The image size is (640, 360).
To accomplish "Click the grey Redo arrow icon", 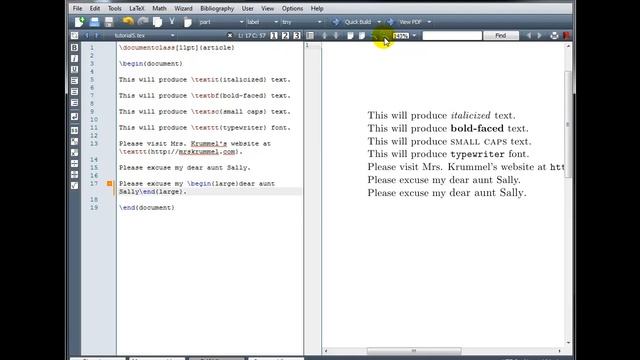I will point(143,22).
